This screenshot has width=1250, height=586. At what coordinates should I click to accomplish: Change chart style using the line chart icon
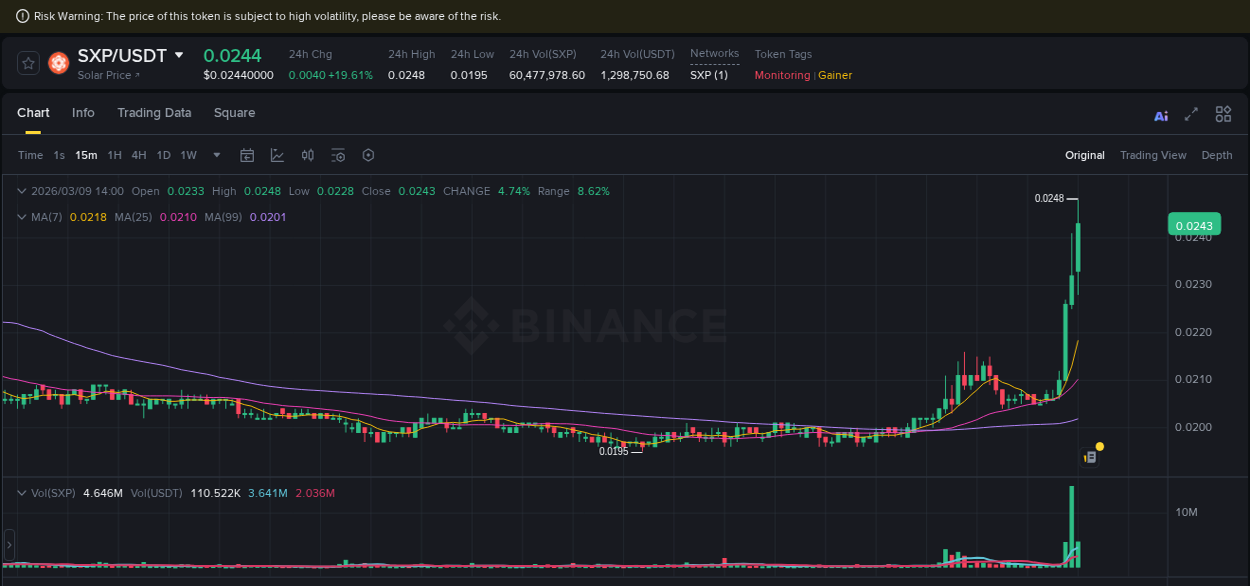tap(277, 155)
